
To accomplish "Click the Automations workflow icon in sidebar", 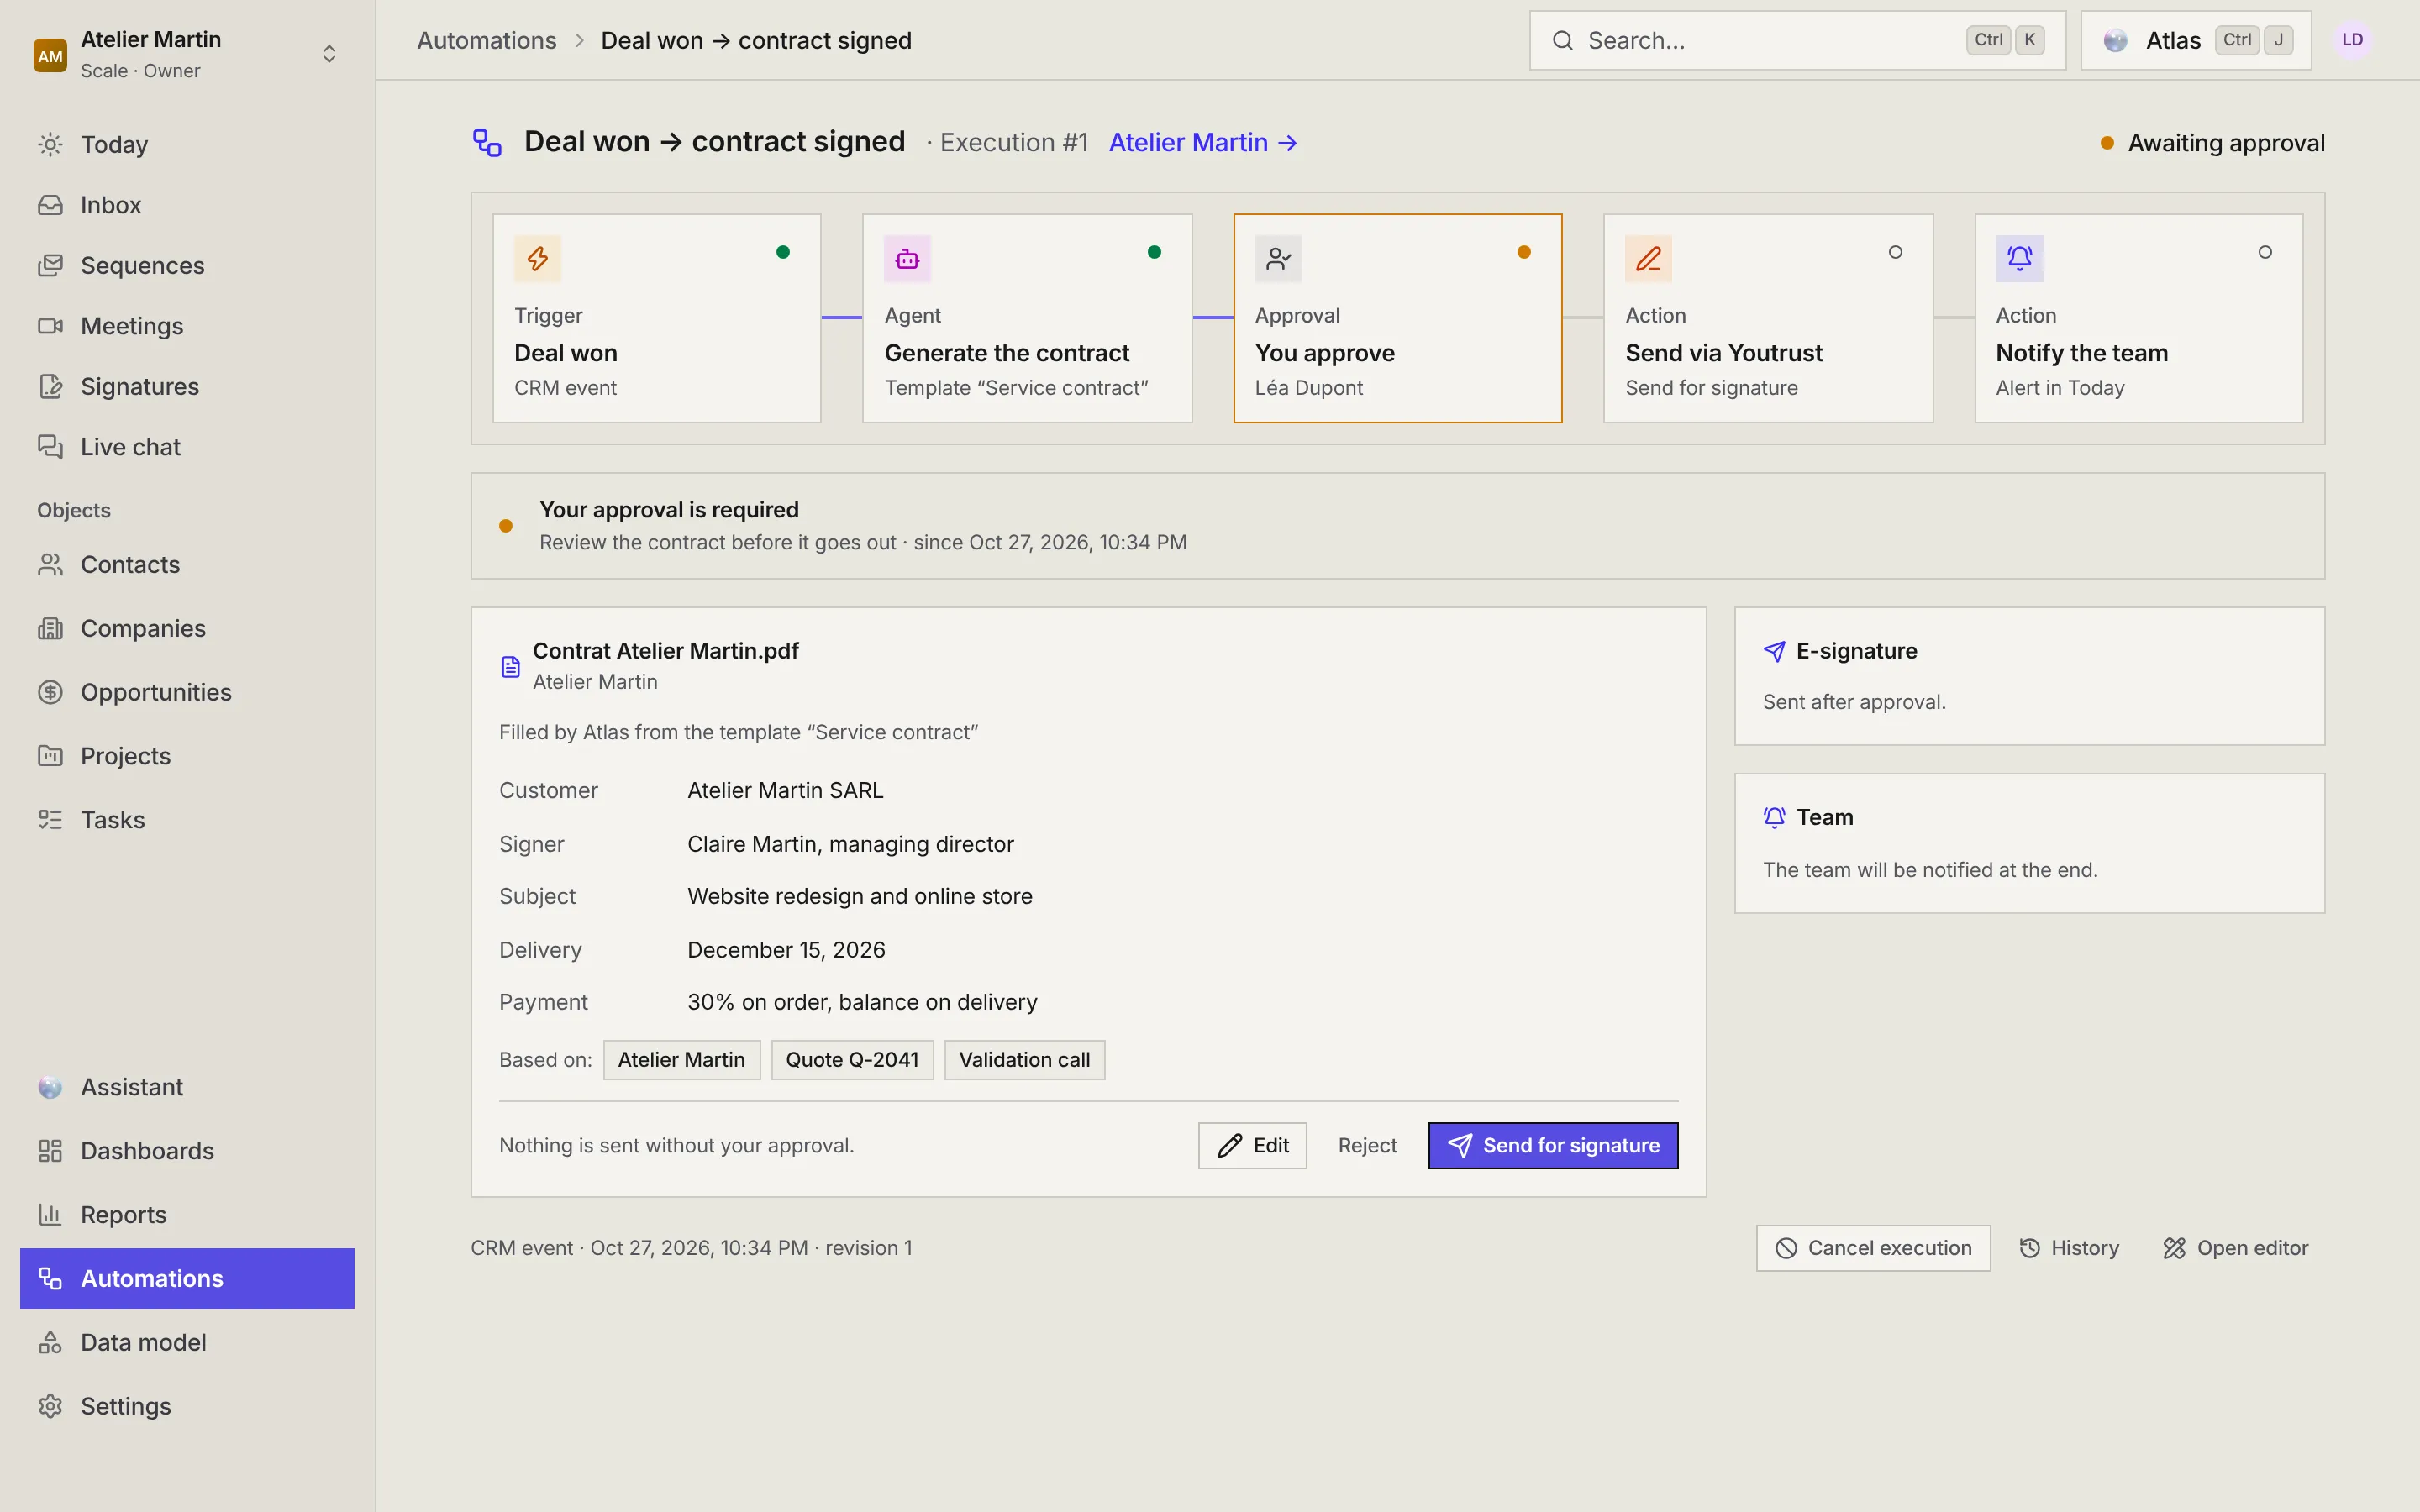I will coord(50,1278).
